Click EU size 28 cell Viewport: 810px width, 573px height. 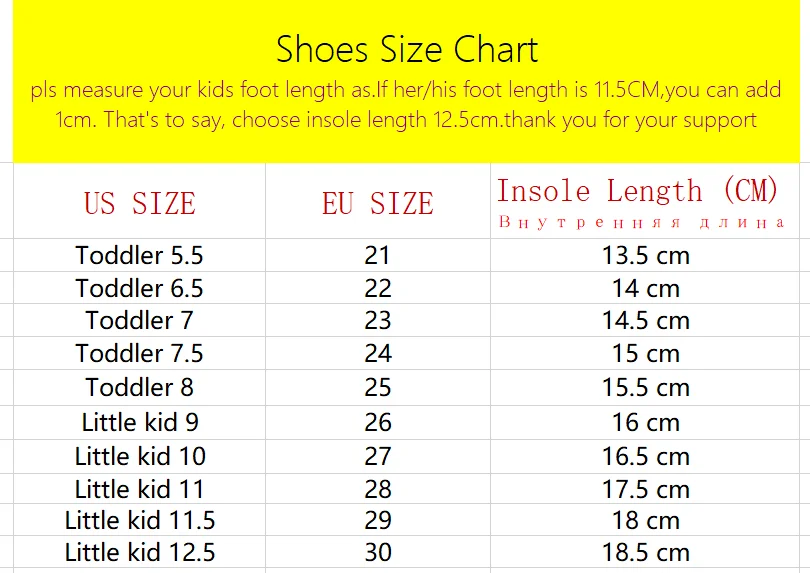point(377,489)
